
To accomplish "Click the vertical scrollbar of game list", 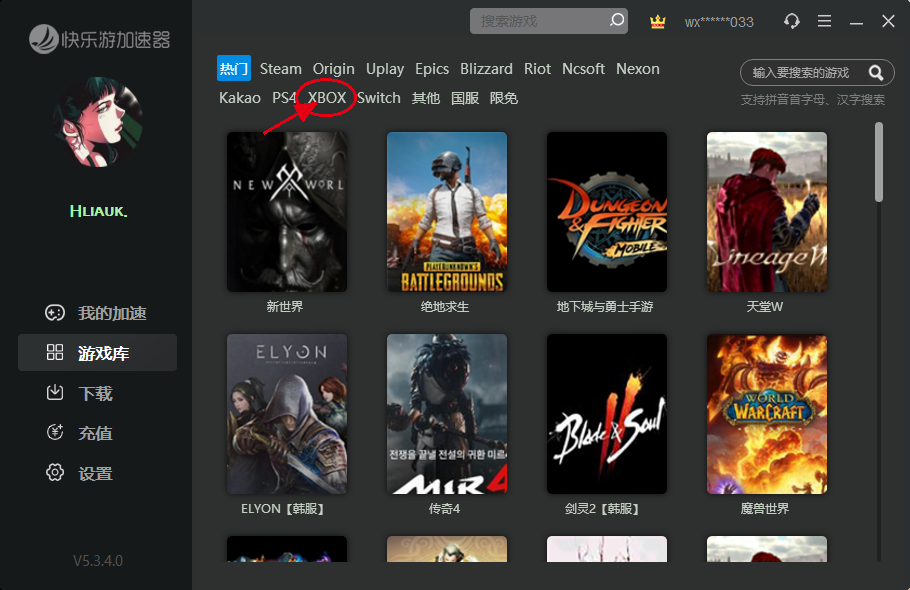I will tap(879, 162).
